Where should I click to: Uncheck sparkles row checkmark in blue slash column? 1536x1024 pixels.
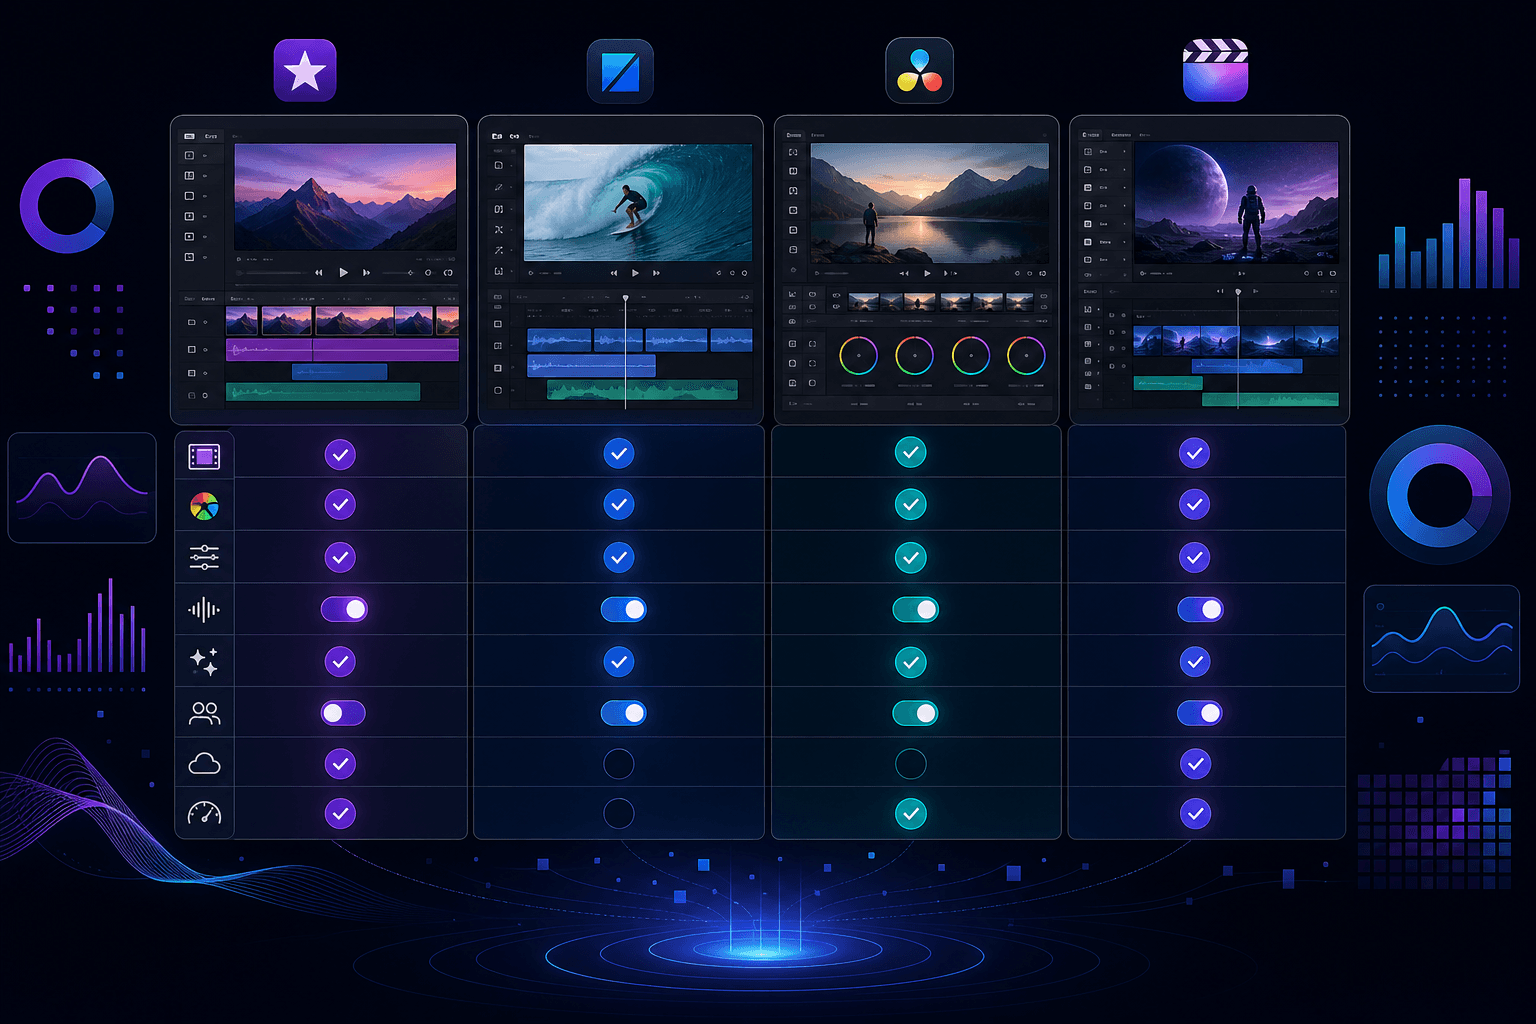pyautogui.click(x=619, y=661)
